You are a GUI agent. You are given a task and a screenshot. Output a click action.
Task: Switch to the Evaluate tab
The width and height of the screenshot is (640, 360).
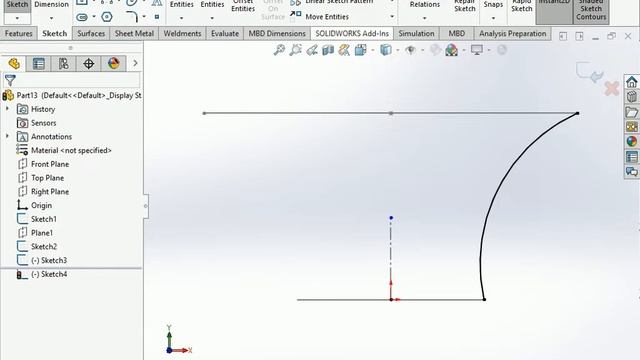pyautogui.click(x=225, y=33)
